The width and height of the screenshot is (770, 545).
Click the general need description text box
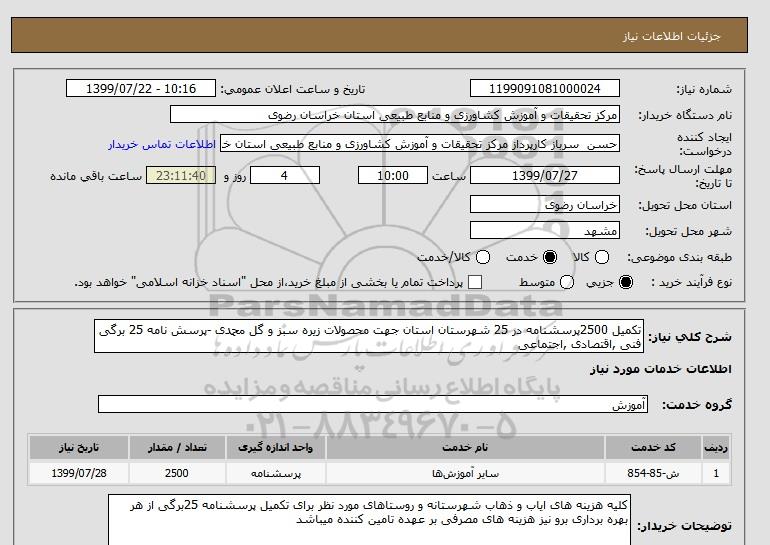point(369,336)
